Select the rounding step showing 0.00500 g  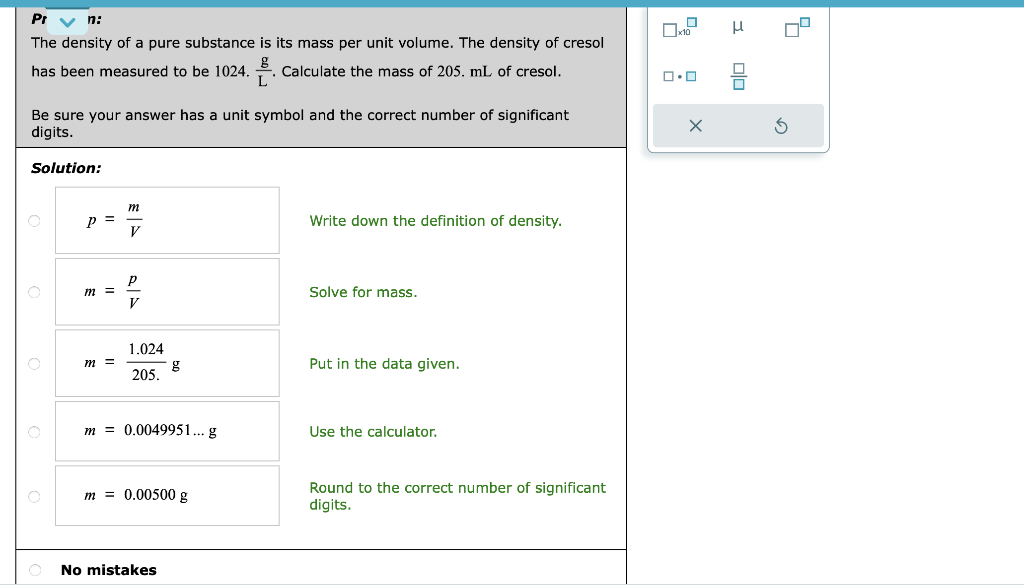33,495
